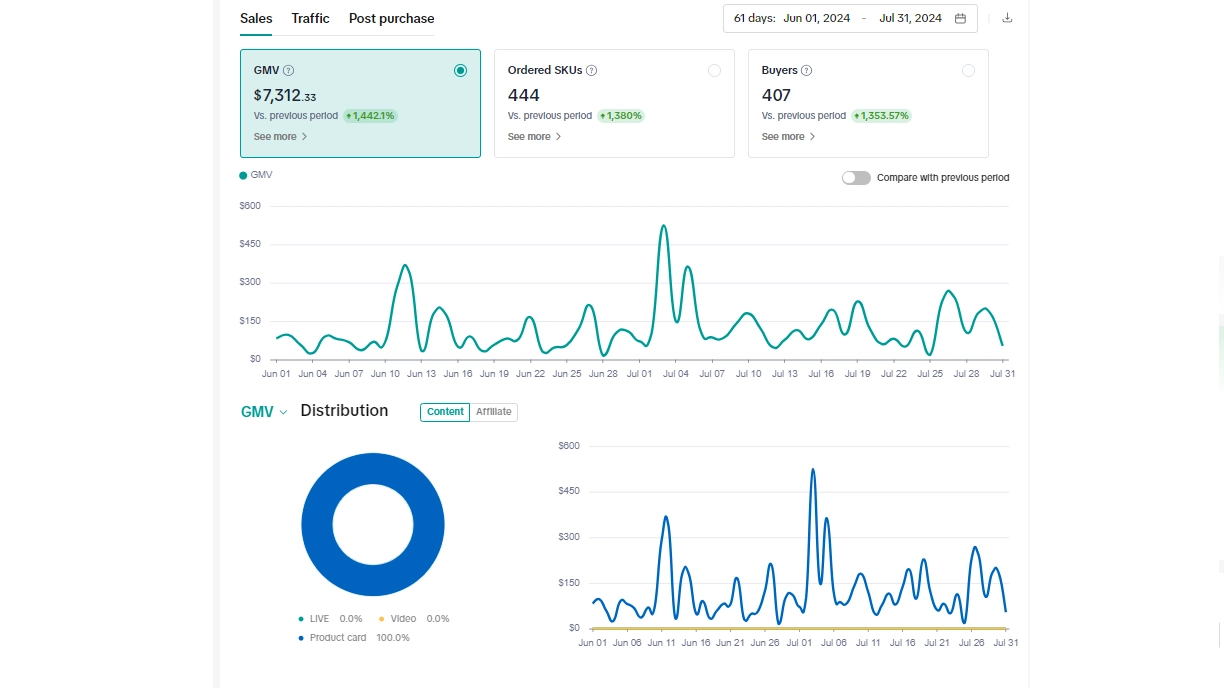Switch to the Traffic tab
The image size is (1224, 688).
pos(310,18)
